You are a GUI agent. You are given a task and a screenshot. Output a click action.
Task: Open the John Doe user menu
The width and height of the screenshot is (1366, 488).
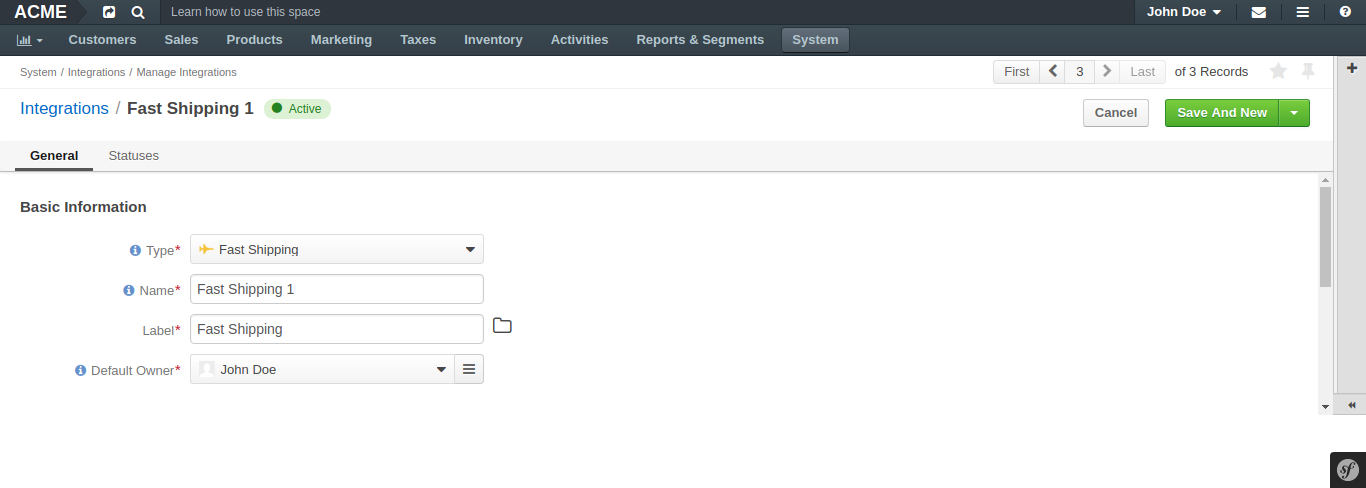point(1184,12)
